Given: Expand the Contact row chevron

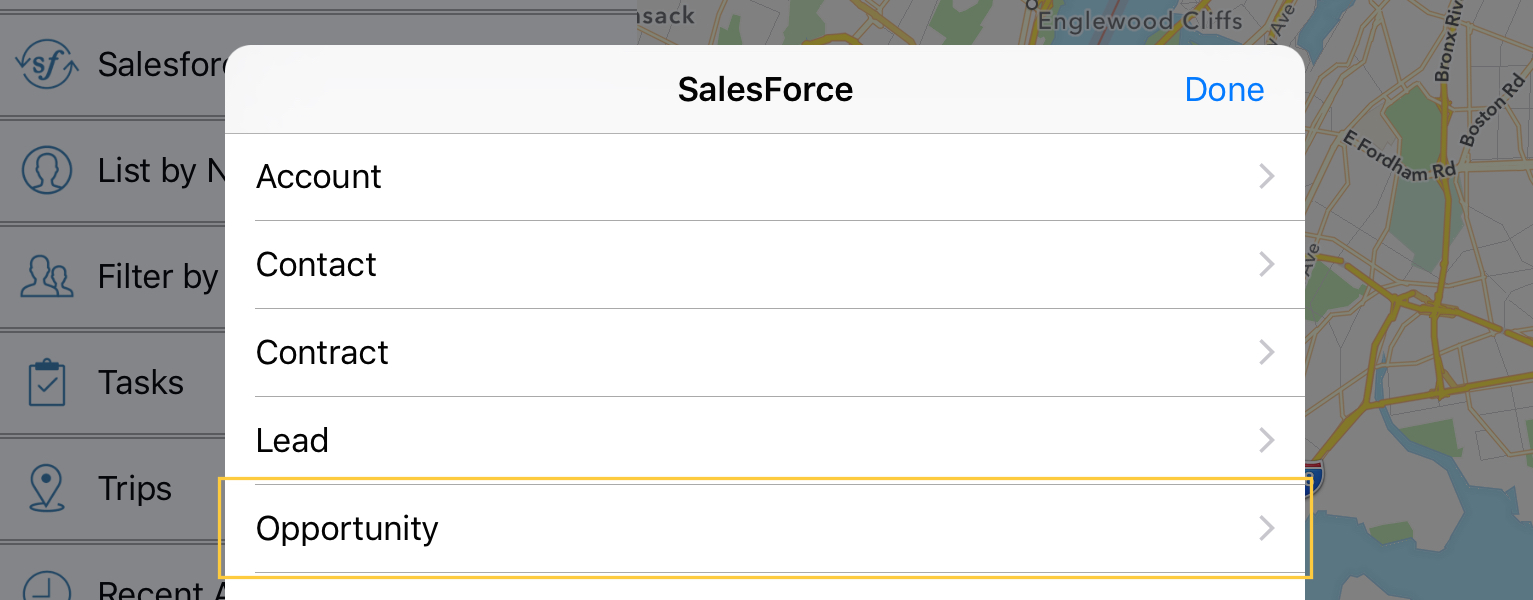Looking at the screenshot, I should [1267, 265].
